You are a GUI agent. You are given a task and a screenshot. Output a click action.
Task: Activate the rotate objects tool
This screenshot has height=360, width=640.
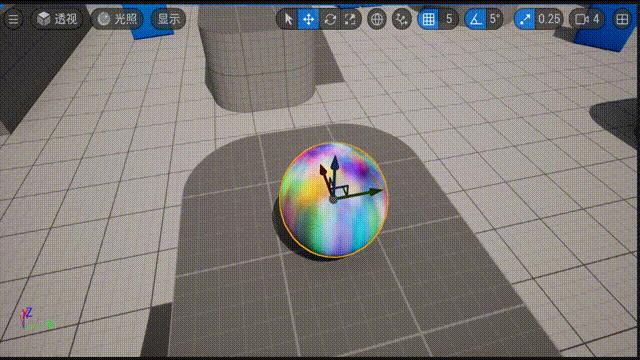click(330, 19)
